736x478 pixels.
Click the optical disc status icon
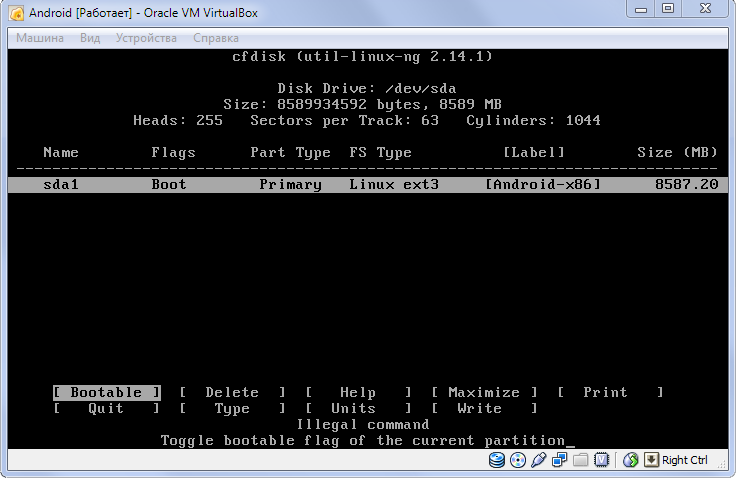coord(518,460)
